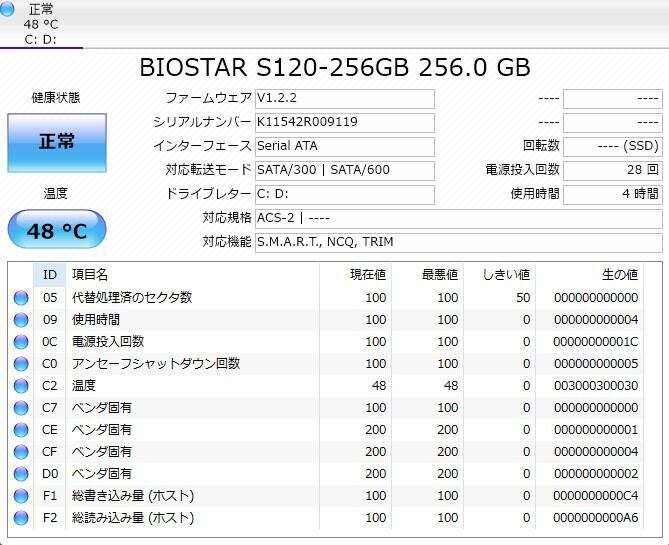The height and width of the screenshot is (545, 669).
Task: Click the 正常 health status button
Action: (x=56, y=142)
